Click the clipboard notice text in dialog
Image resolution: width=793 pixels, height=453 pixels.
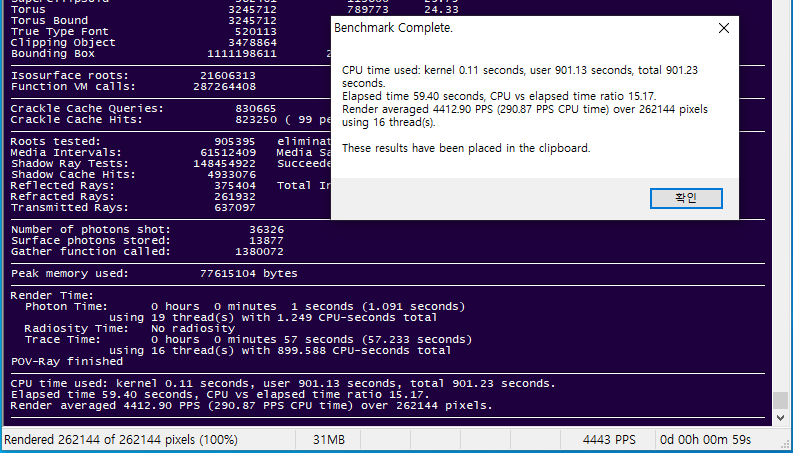coord(466,148)
